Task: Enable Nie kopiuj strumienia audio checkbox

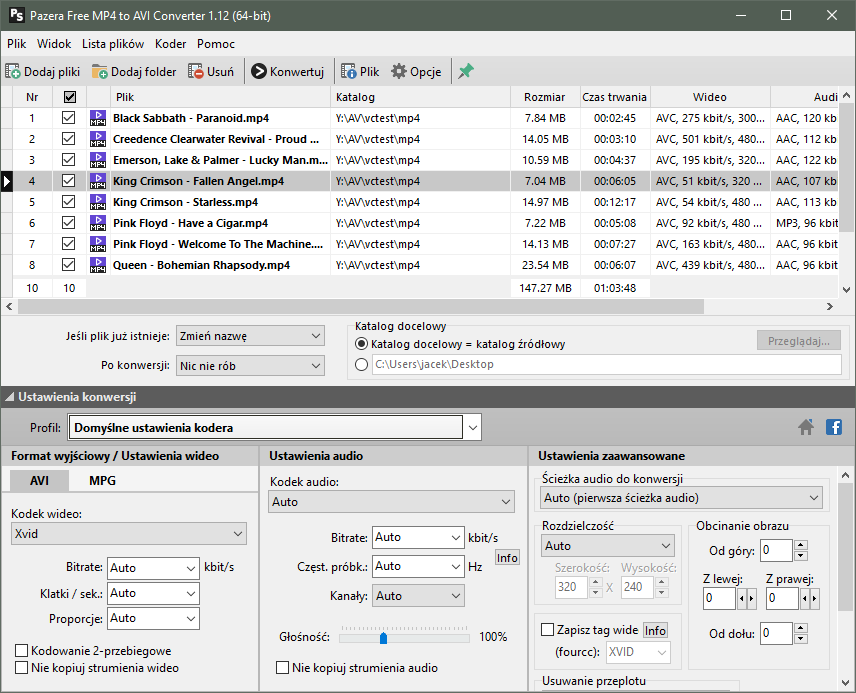Action: pyautogui.click(x=282, y=667)
